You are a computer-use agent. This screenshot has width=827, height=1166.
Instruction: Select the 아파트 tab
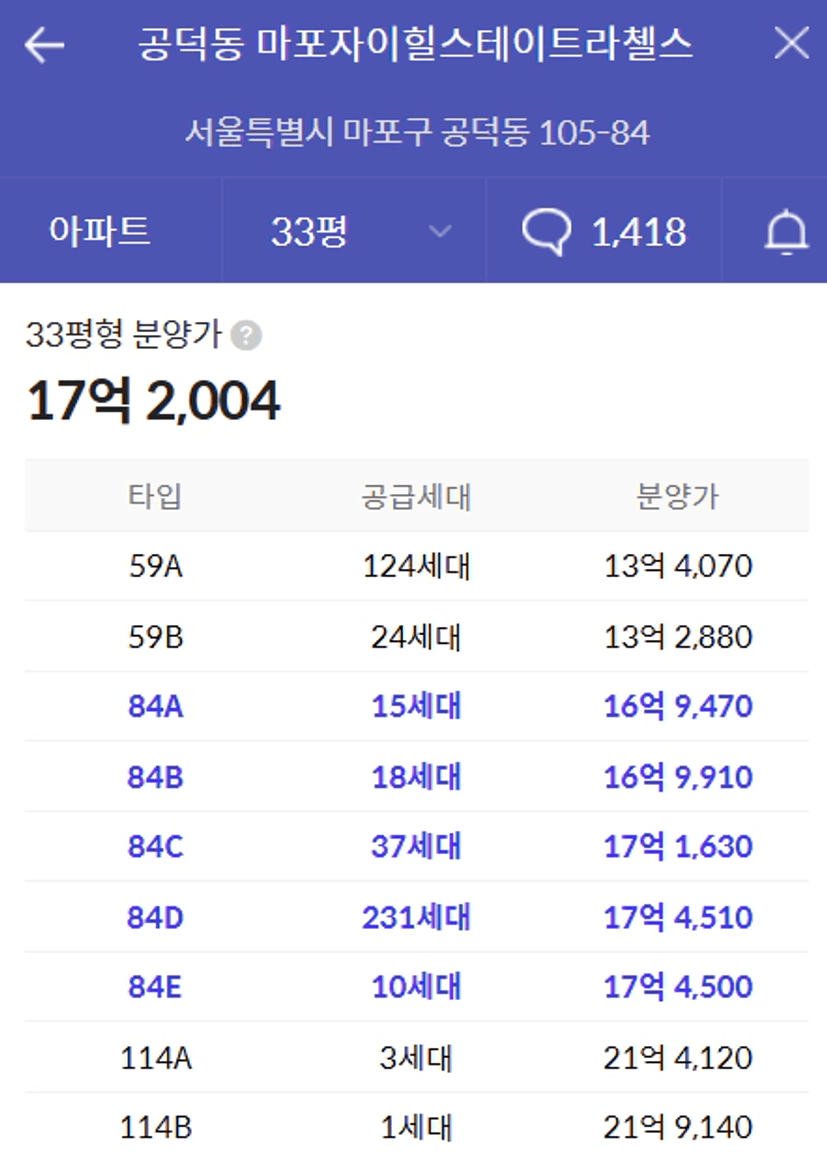click(x=99, y=231)
